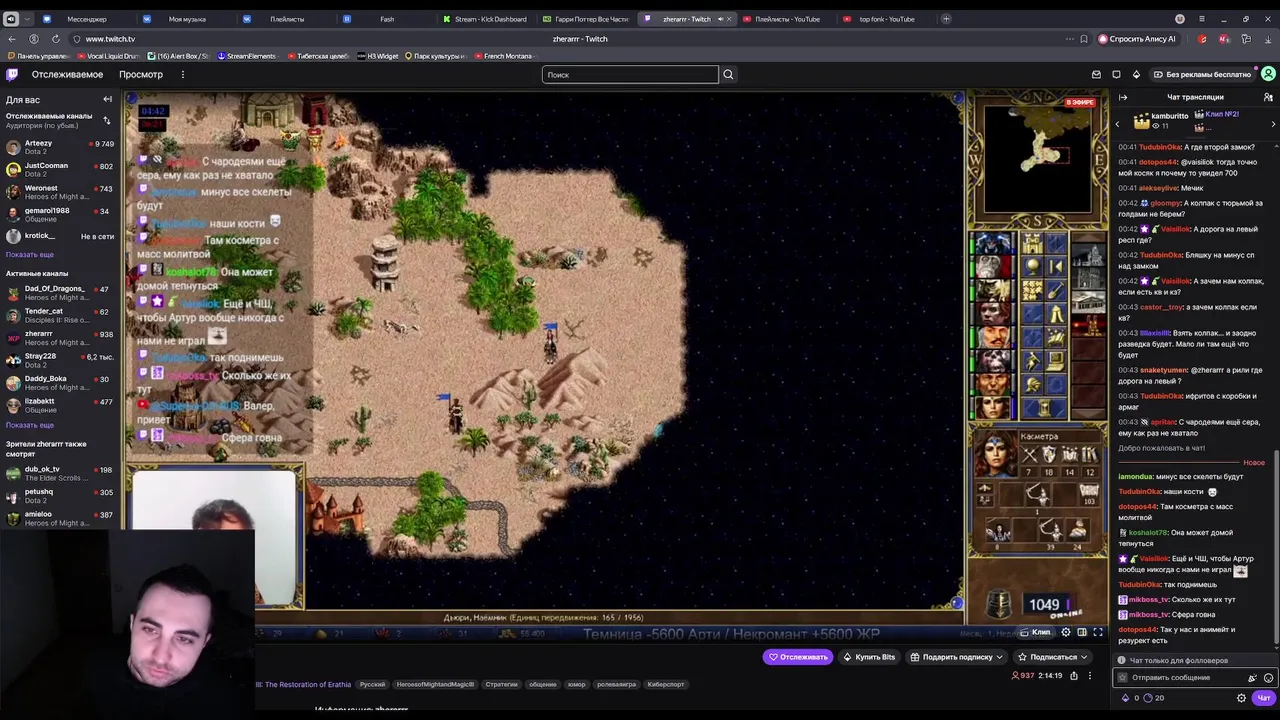Open the Bits cheer icon in chat input
Screen dimensions: 1280x720
point(1252,678)
